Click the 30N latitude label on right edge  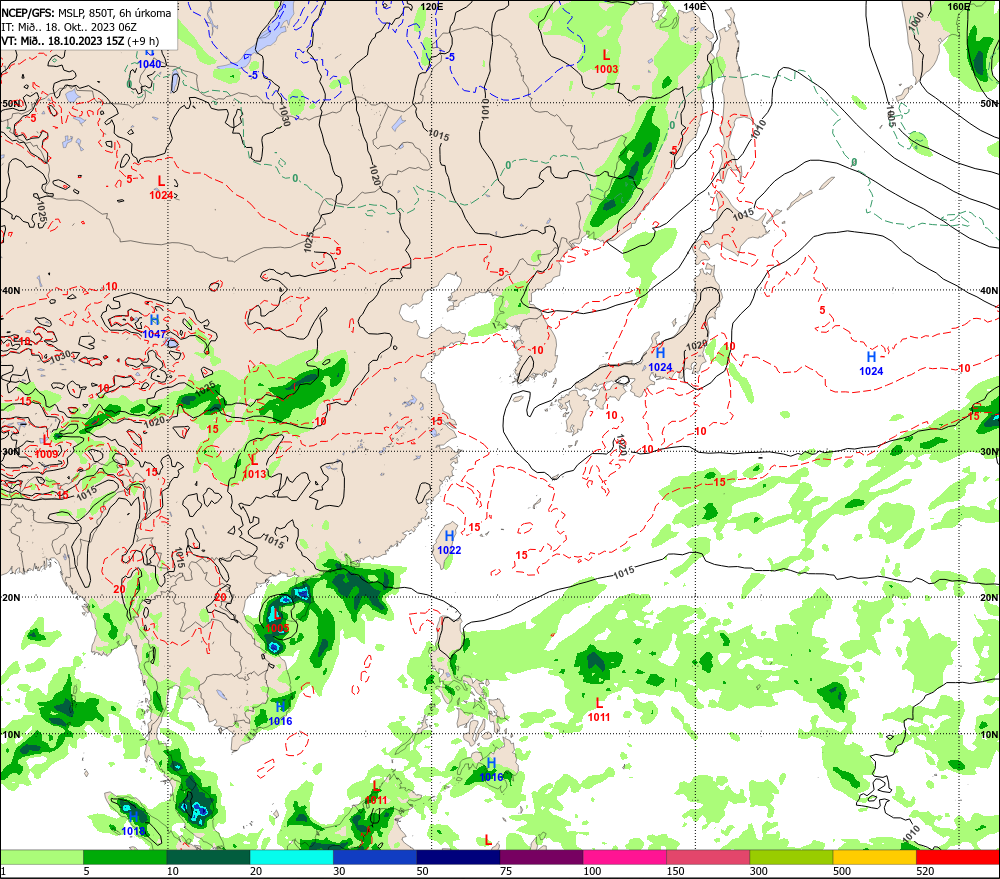click(x=989, y=452)
